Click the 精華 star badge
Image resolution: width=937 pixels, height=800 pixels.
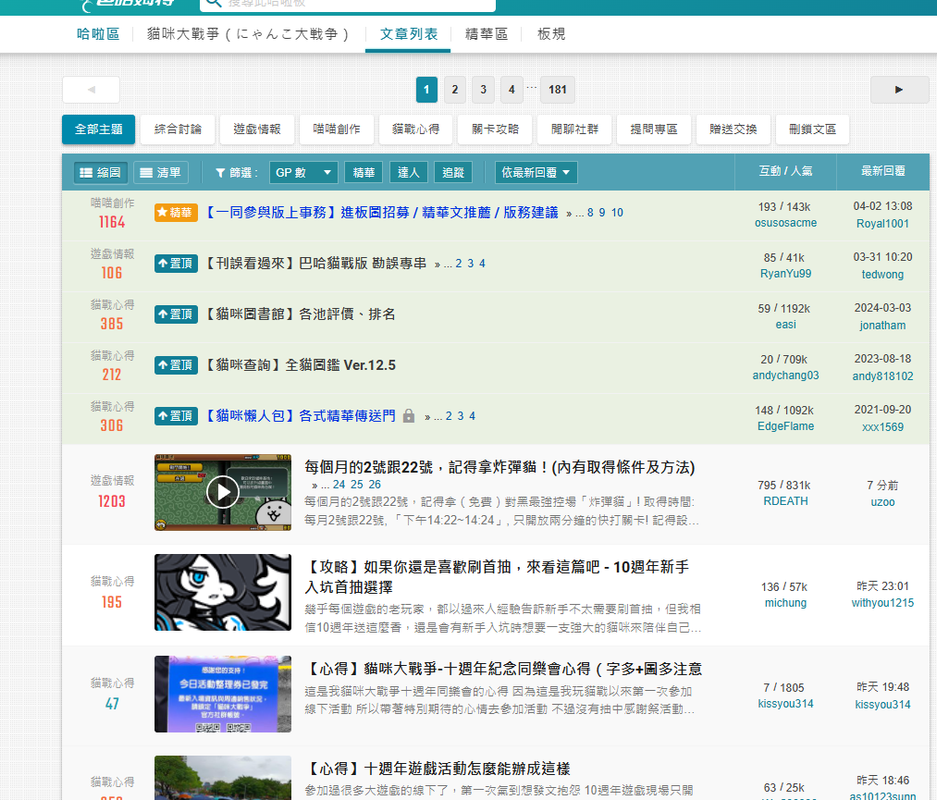176,213
